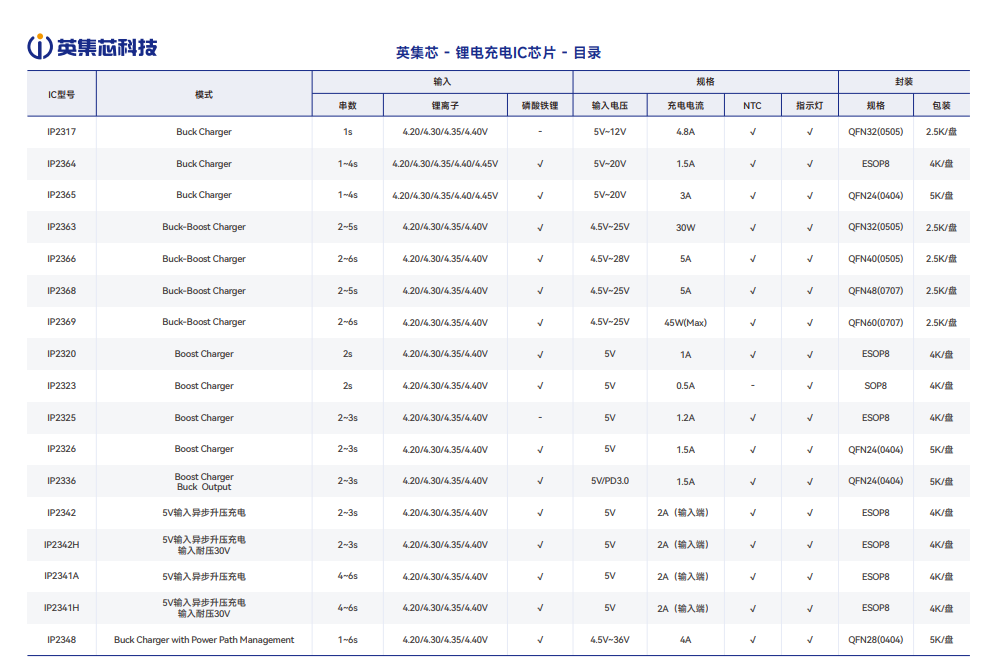This screenshot has width=999, height=672.
Task: Click the 'NTC' column header
Action: [x=752, y=106]
